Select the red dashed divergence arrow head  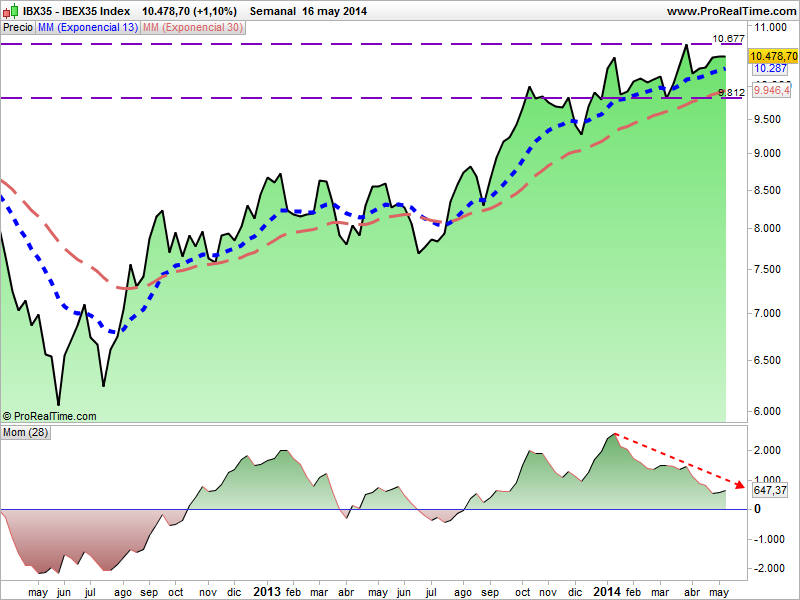point(739,485)
